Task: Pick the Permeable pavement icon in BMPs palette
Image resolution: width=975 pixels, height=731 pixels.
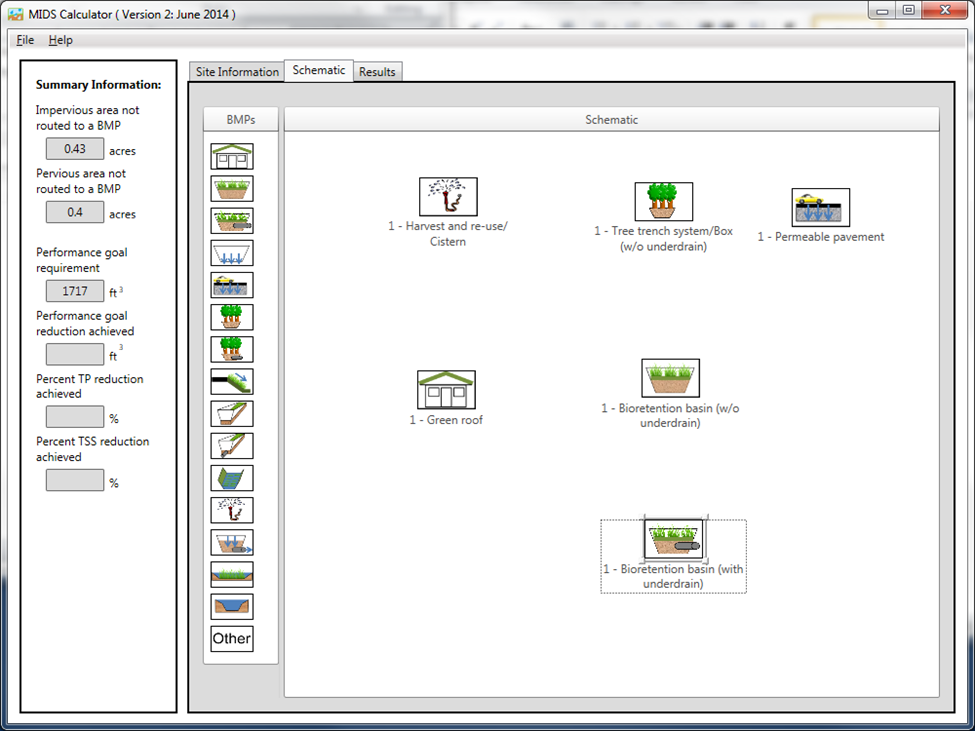Action: pyautogui.click(x=231, y=285)
